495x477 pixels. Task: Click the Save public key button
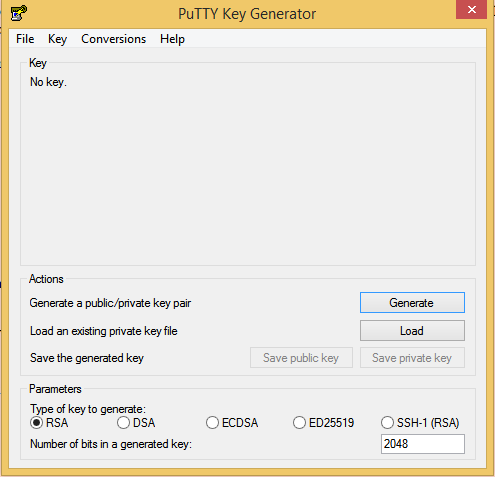click(x=301, y=358)
